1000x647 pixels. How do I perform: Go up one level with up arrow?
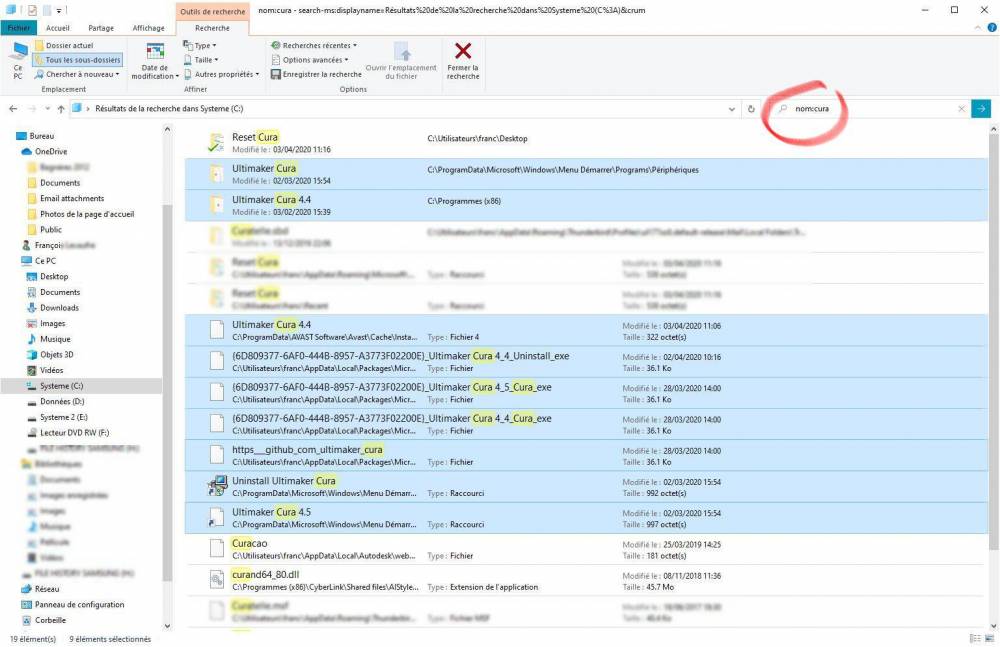pyautogui.click(x=61, y=109)
